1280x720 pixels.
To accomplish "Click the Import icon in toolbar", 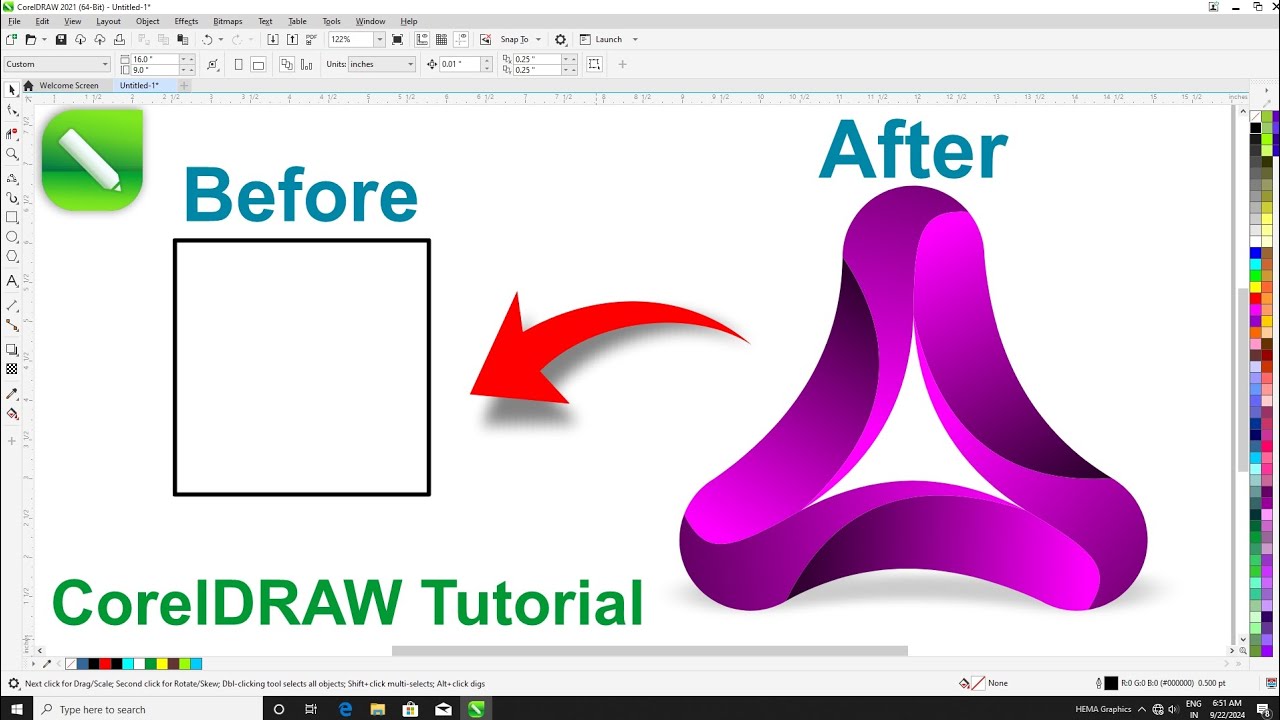I will [x=273, y=39].
